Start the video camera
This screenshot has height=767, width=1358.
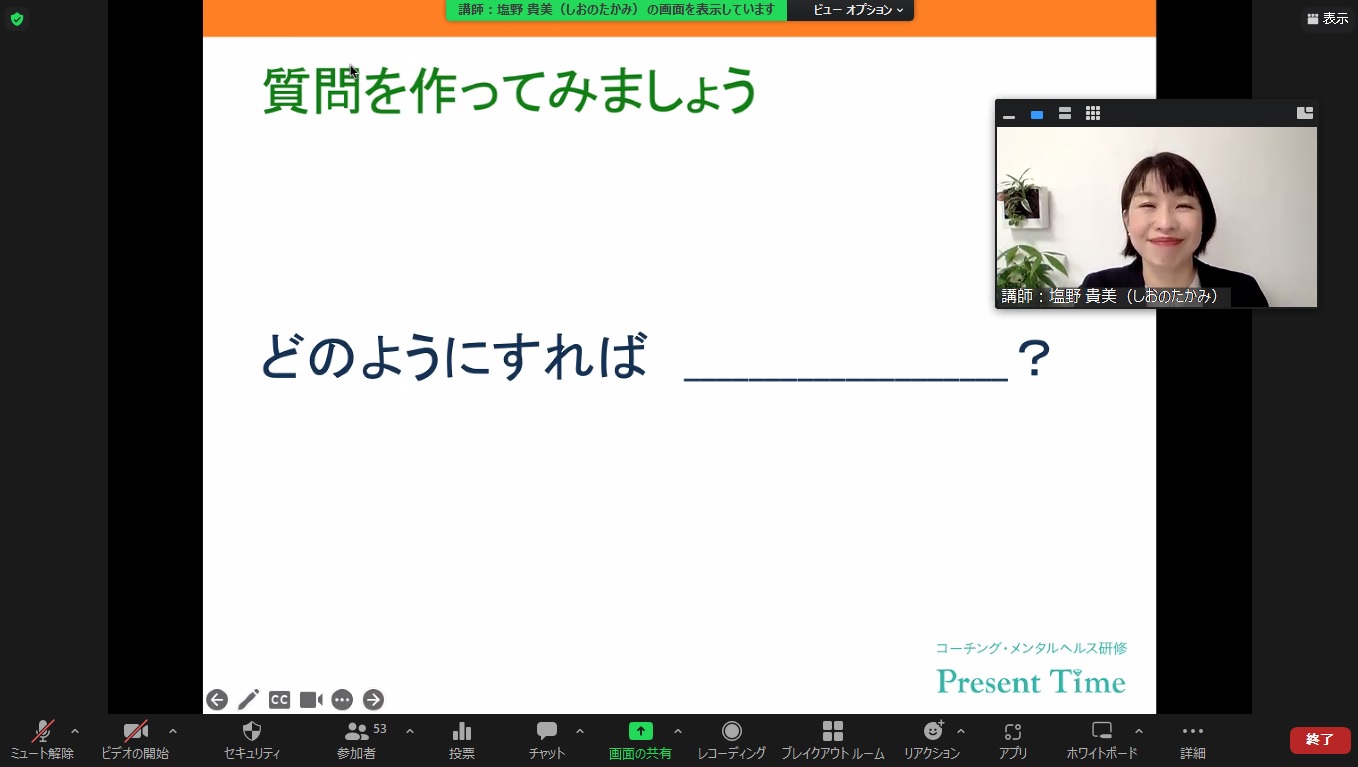click(135, 740)
